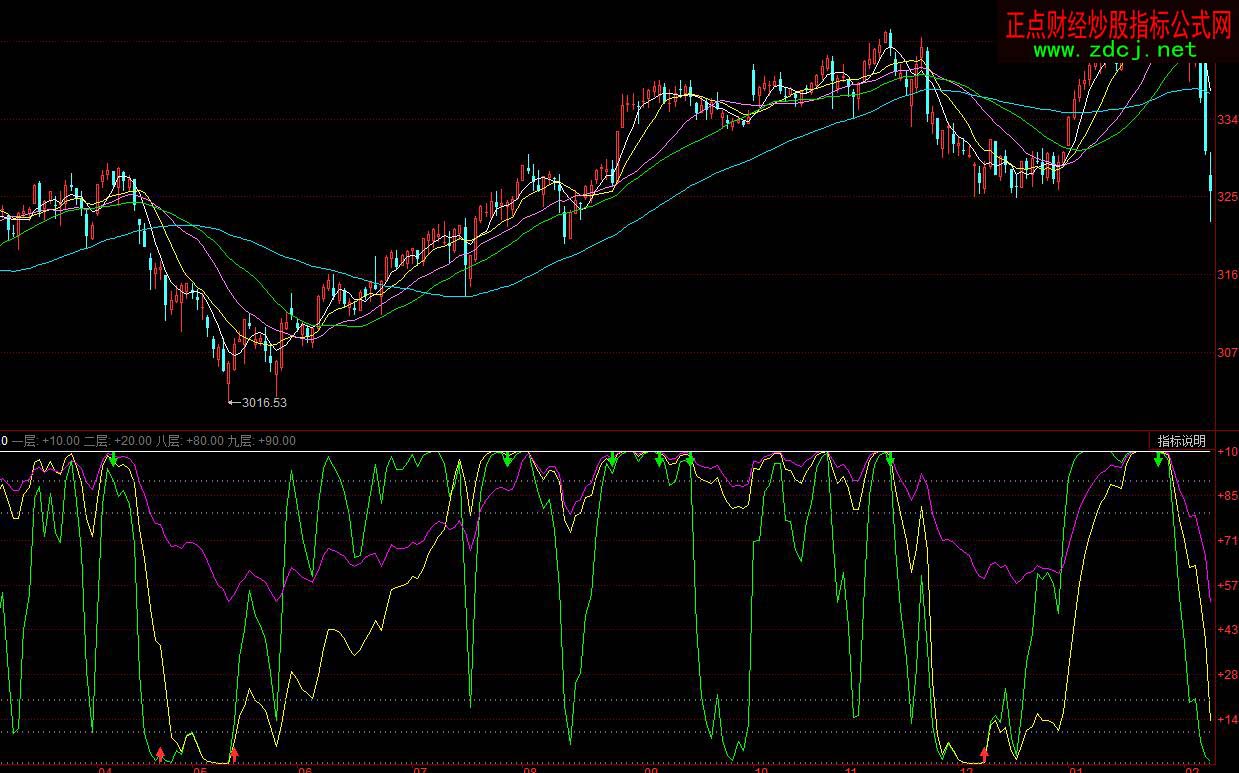
Task: Select the middle red up arrow signal
Action: (234, 753)
